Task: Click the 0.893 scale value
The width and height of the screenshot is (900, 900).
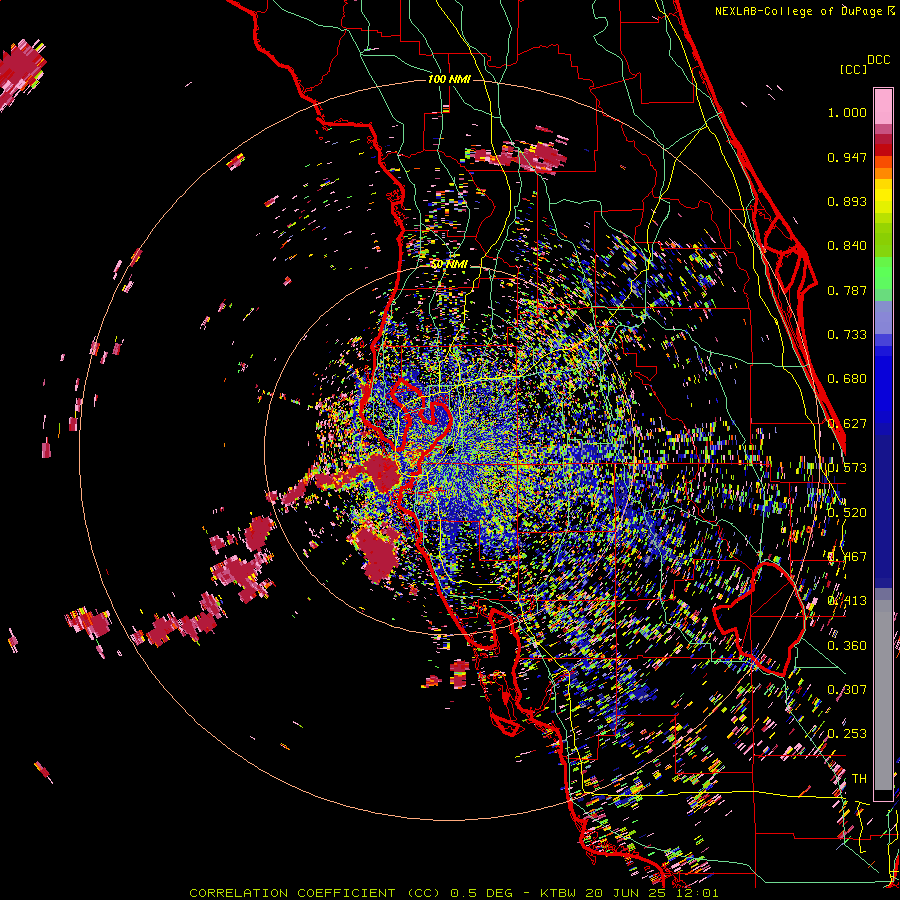Action: (847, 201)
